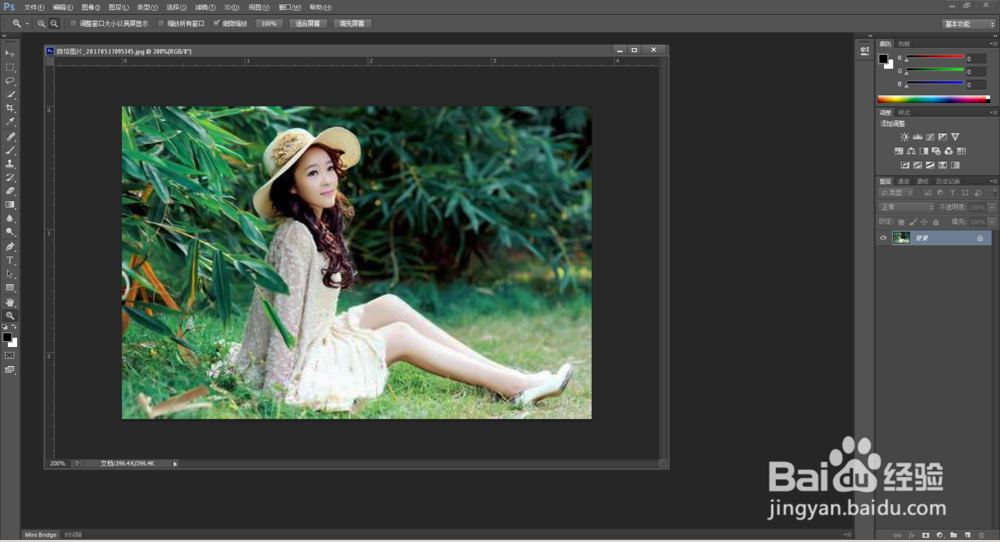Toggle lock position
The height and width of the screenshot is (542, 1000).
point(924,222)
